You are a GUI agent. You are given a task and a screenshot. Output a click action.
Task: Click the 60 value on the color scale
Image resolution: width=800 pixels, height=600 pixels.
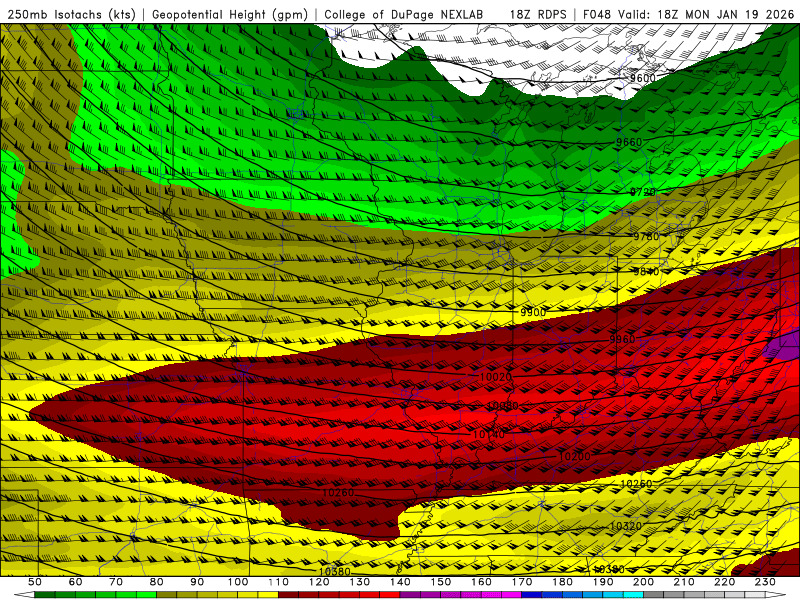click(76, 582)
